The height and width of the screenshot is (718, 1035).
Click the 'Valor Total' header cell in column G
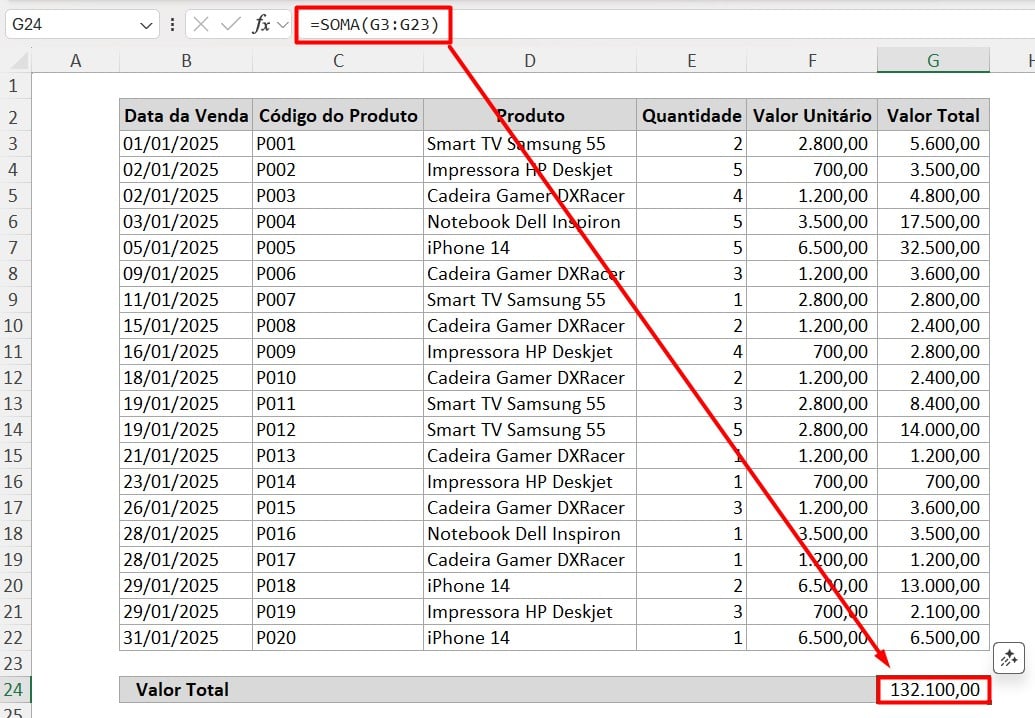coord(933,115)
